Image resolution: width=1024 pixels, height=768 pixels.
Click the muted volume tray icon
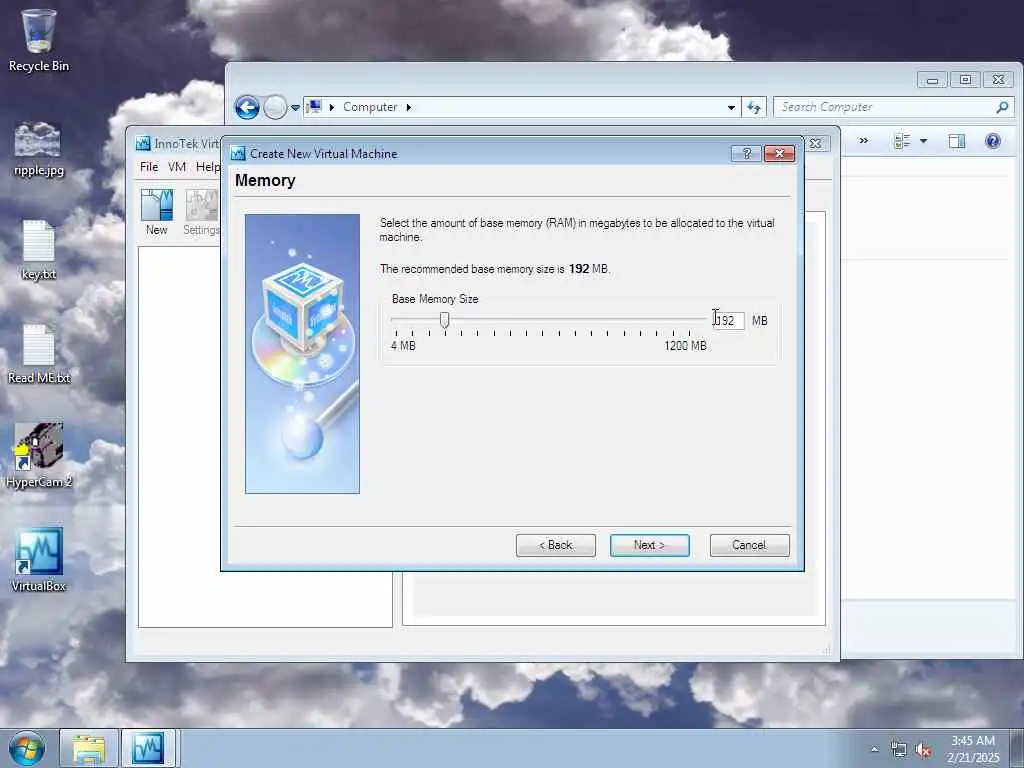[x=923, y=750]
